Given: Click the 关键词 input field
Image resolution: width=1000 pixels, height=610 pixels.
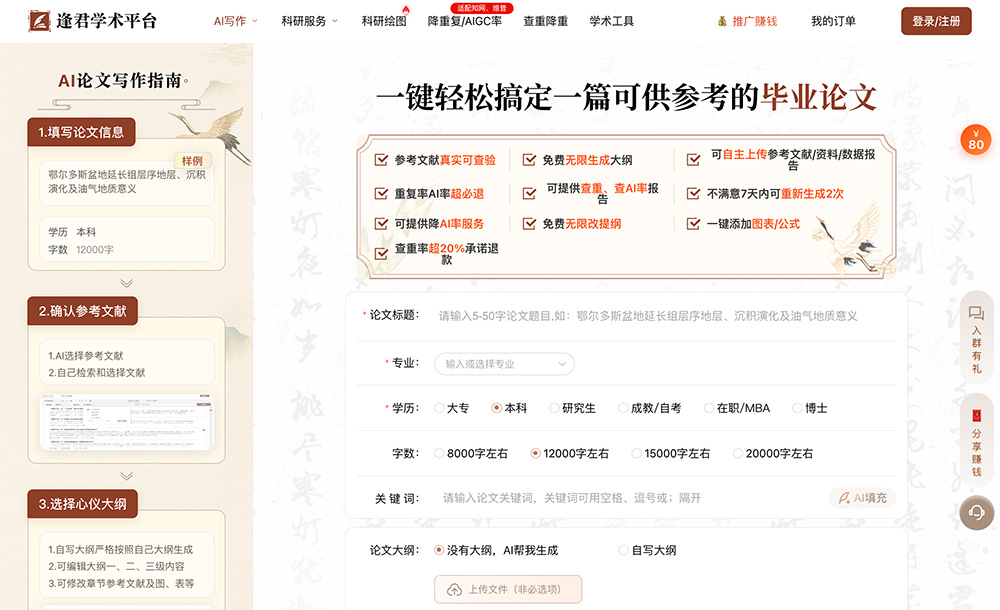Looking at the screenshot, I should [631, 498].
